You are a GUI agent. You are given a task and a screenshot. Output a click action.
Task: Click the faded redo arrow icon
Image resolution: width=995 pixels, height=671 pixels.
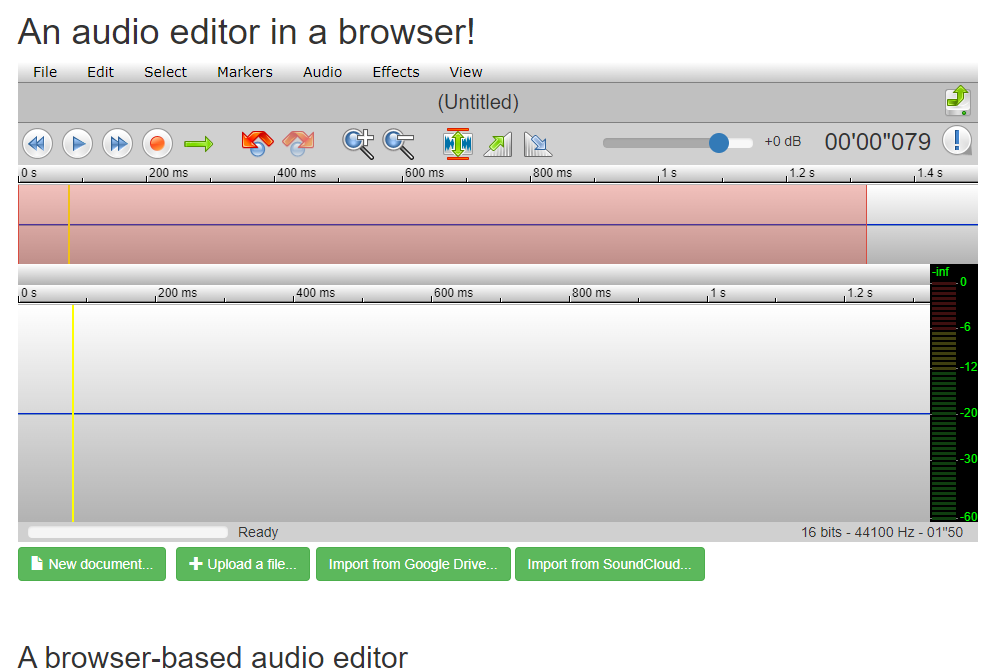click(298, 143)
